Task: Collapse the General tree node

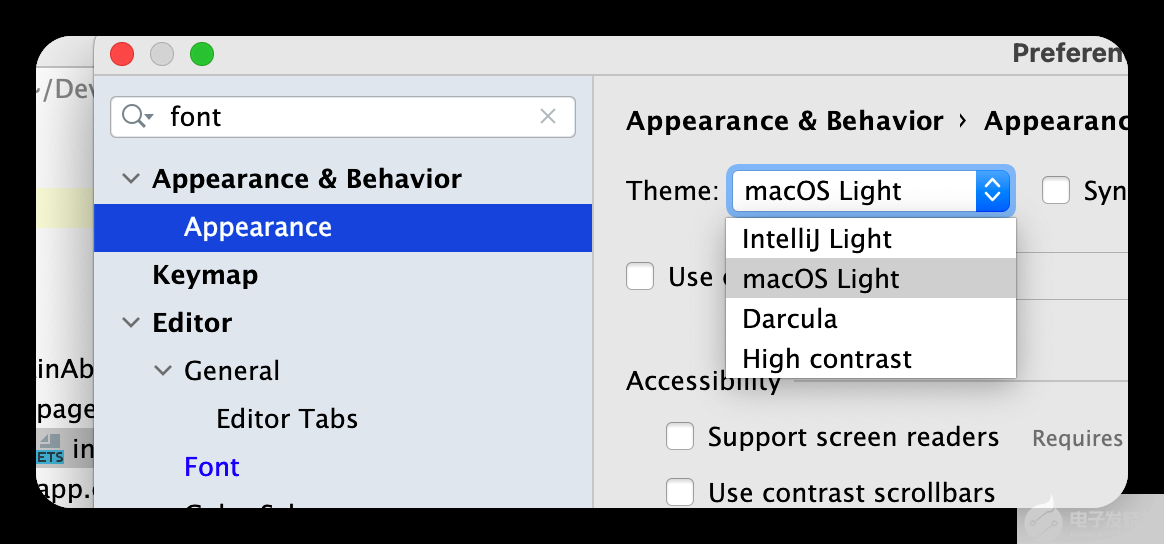Action: coord(163,371)
